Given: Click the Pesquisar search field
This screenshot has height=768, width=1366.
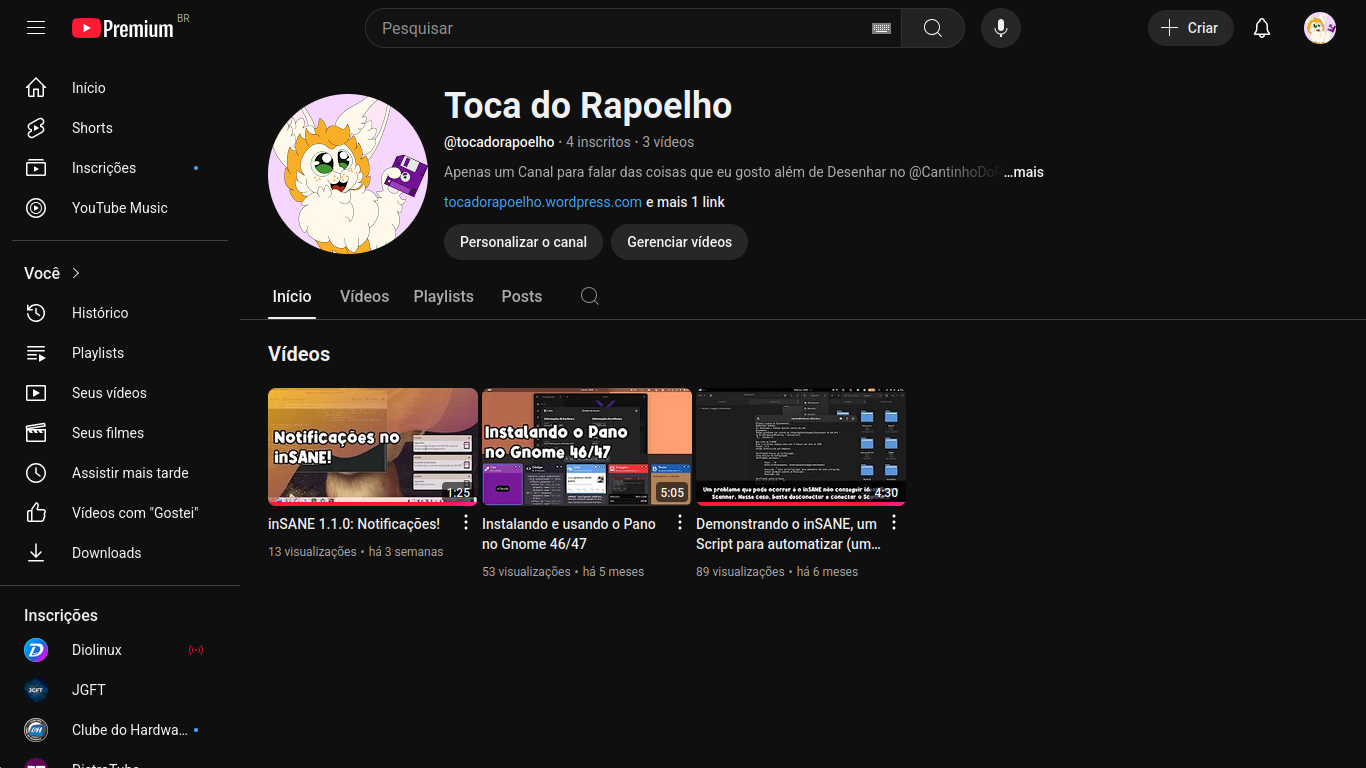Looking at the screenshot, I should [x=620, y=28].
